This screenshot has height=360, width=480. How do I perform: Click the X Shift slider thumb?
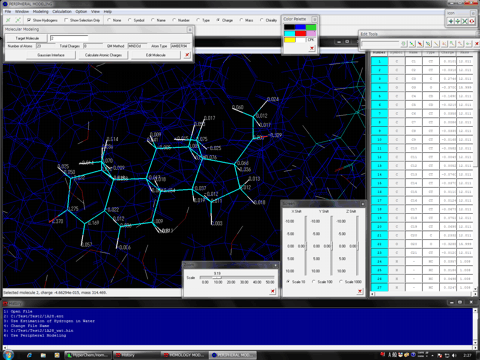point(305,246)
